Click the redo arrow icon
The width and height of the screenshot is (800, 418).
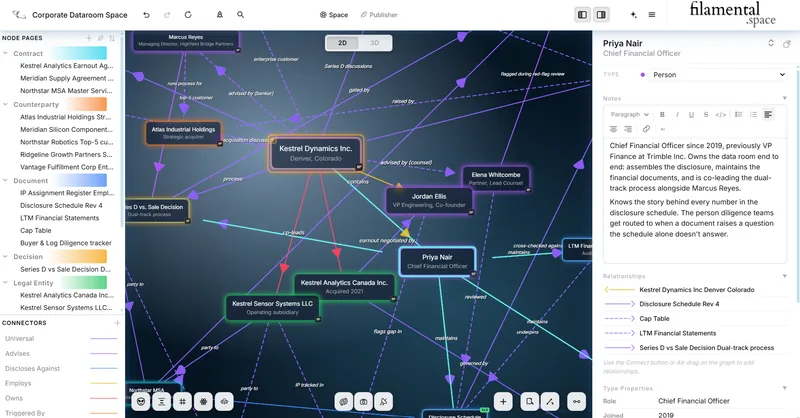(167, 15)
